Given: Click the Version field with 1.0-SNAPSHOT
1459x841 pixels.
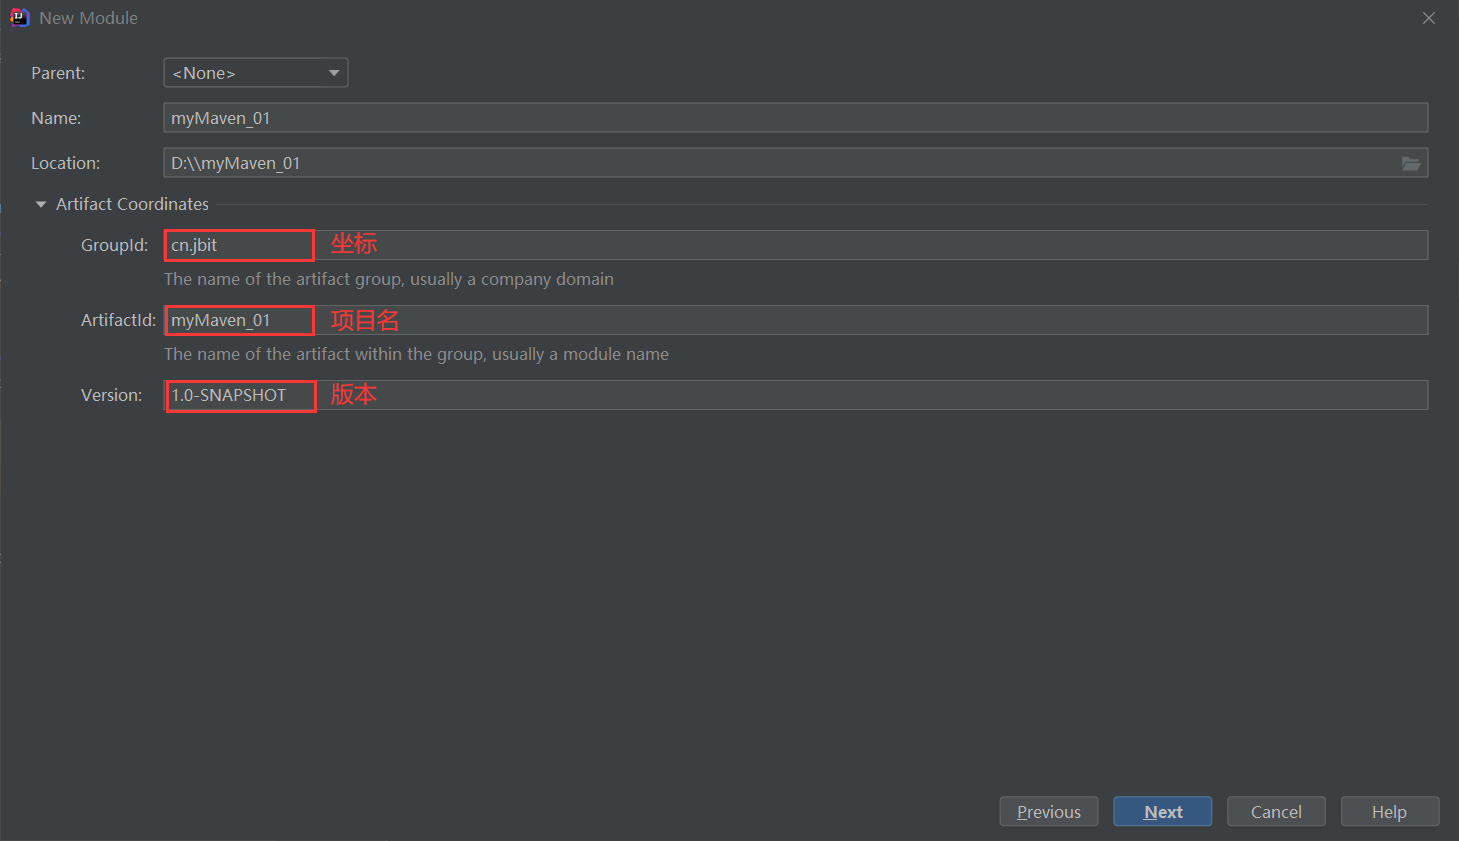Looking at the screenshot, I should (796, 395).
